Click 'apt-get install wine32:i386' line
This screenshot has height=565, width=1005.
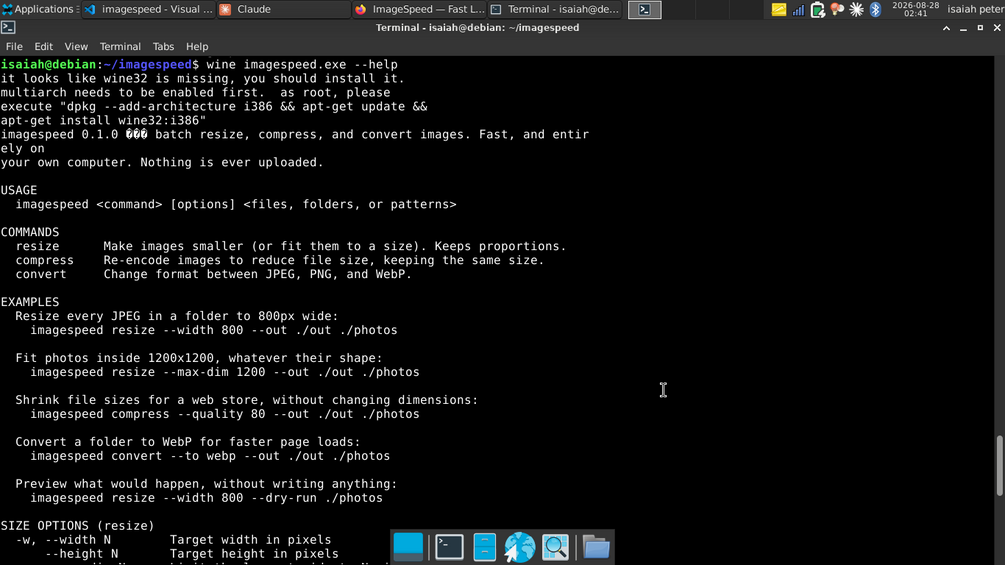(103, 120)
